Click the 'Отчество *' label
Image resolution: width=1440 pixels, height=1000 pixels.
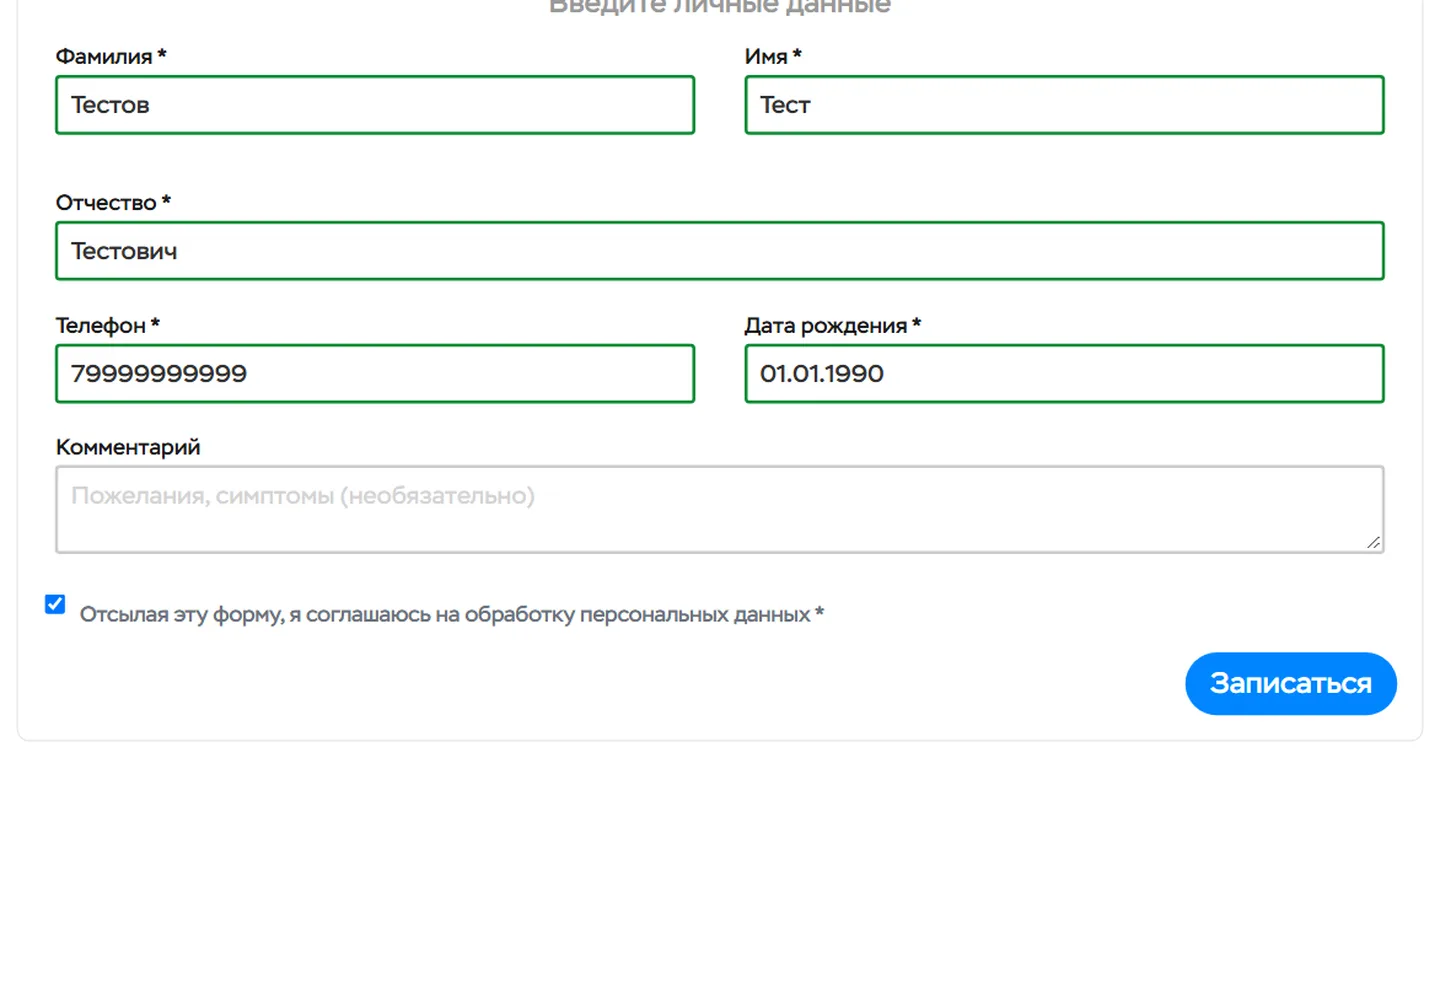coord(113,203)
